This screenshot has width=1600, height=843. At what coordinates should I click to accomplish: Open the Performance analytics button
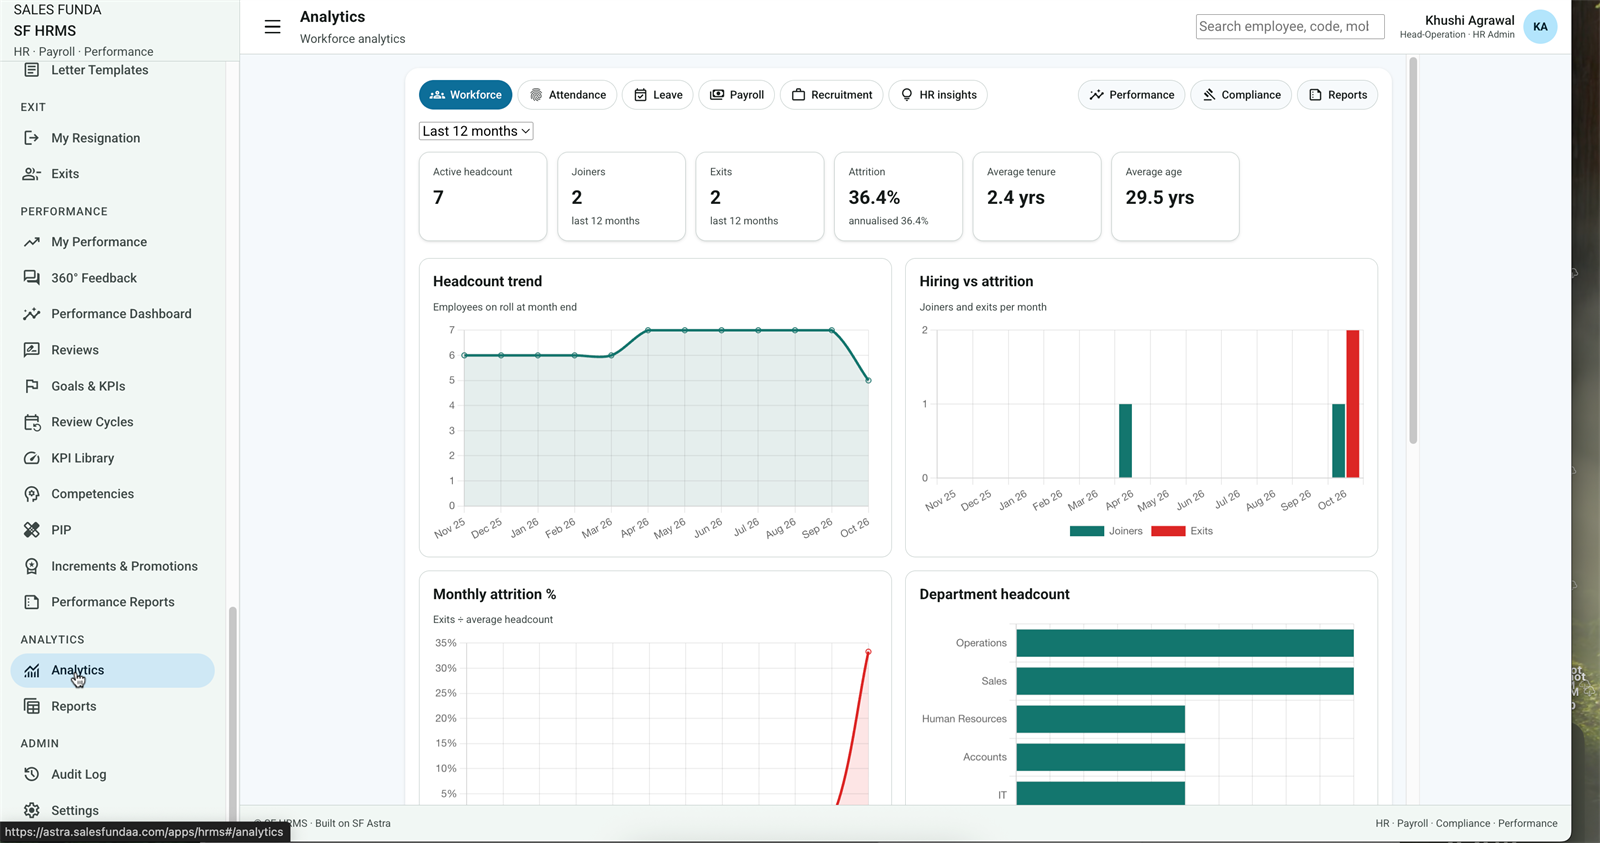tap(1132, 95)
